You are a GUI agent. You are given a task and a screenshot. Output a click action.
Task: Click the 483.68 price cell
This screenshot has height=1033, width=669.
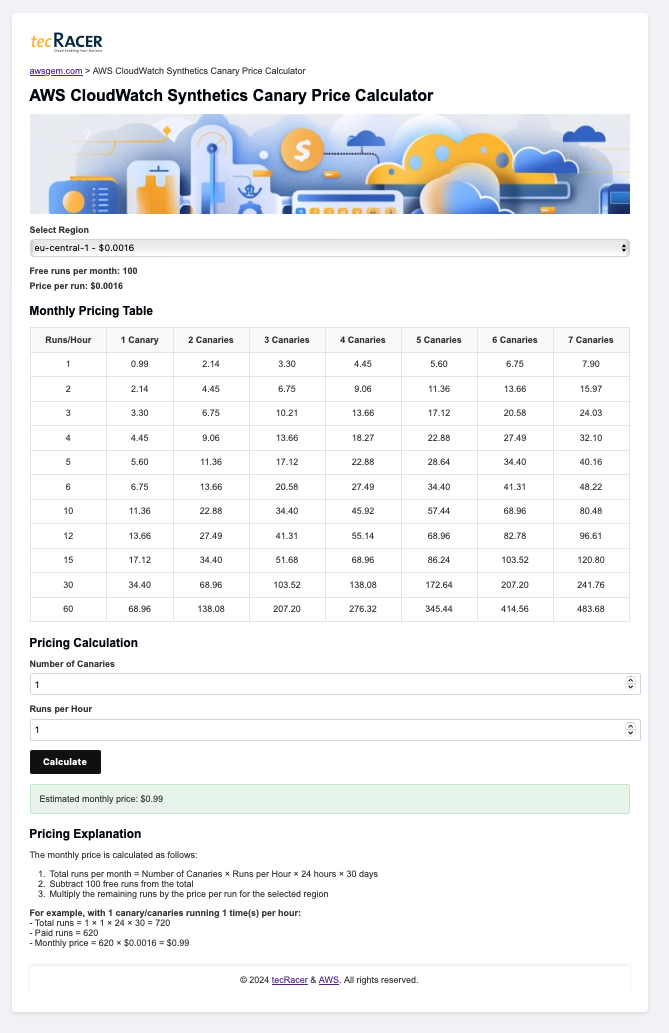pos(591,609)
